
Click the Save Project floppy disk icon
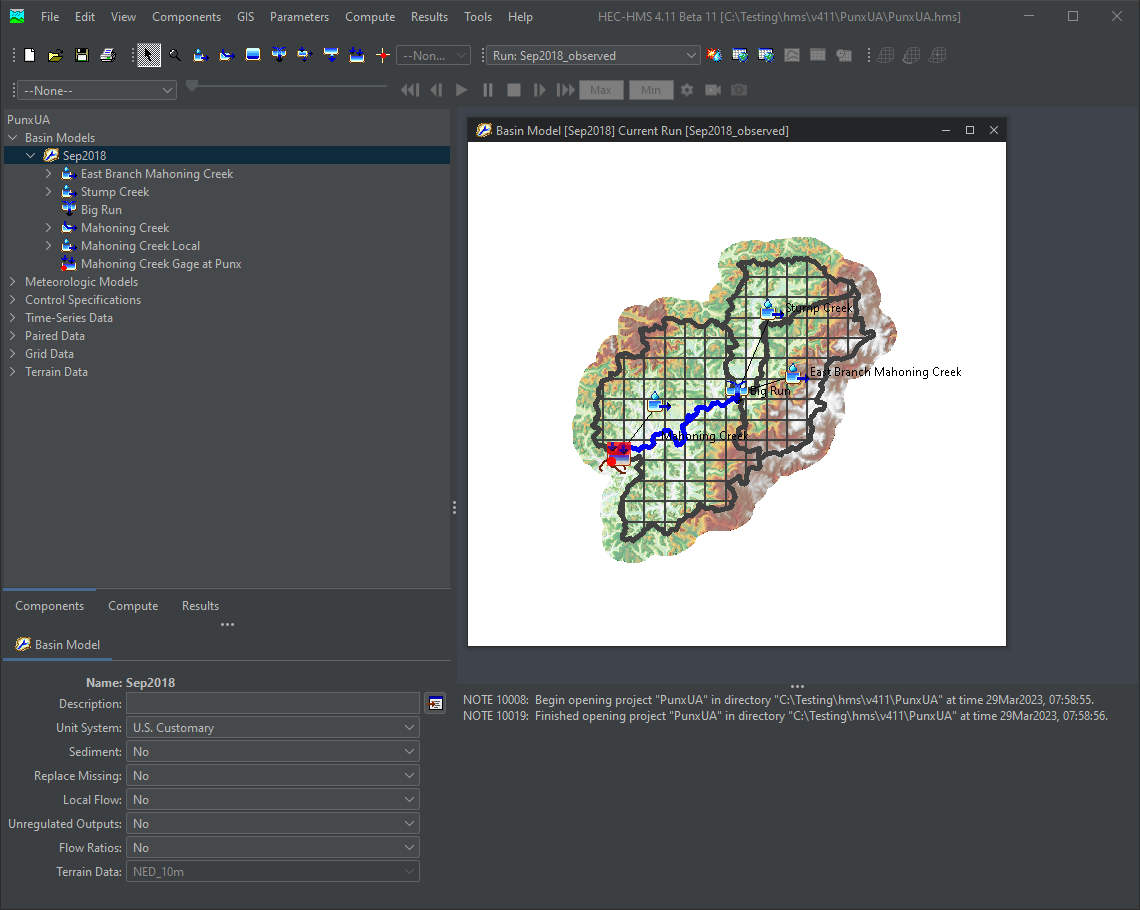(x=82, y=56)
